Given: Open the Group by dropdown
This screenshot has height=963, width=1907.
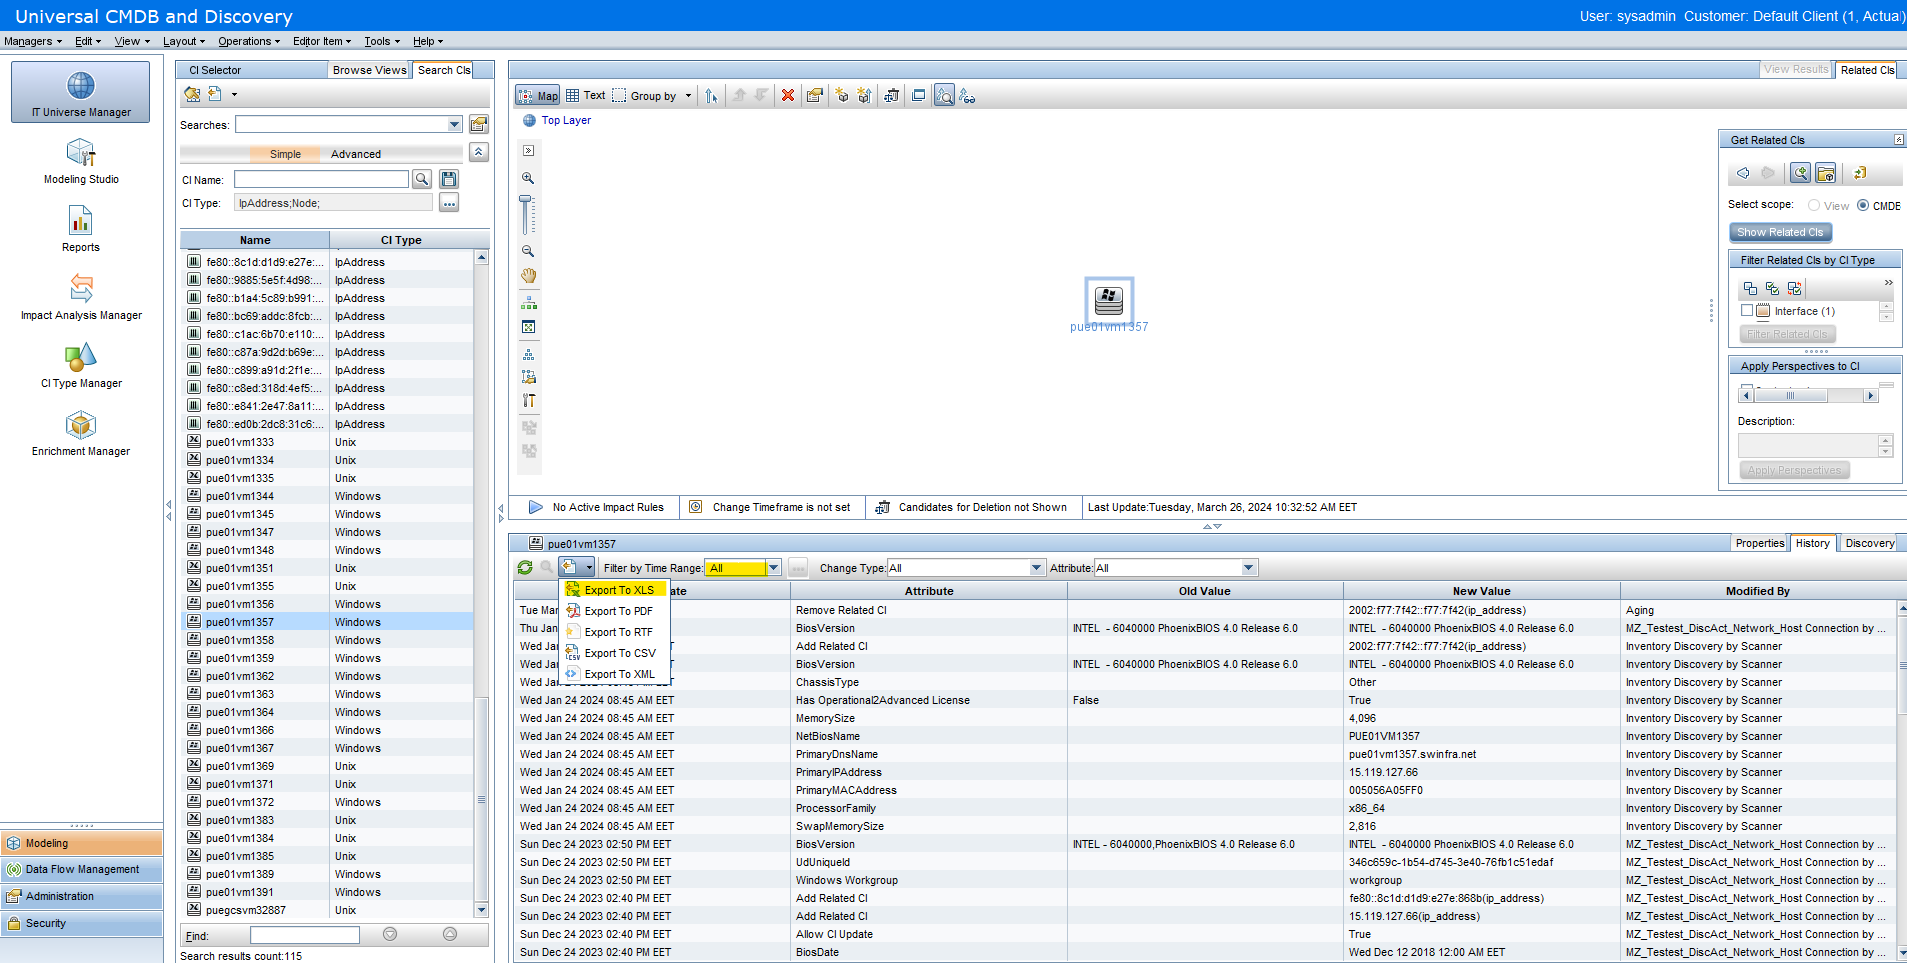Looking at the screenshot, I should click(x=688, y=95).
